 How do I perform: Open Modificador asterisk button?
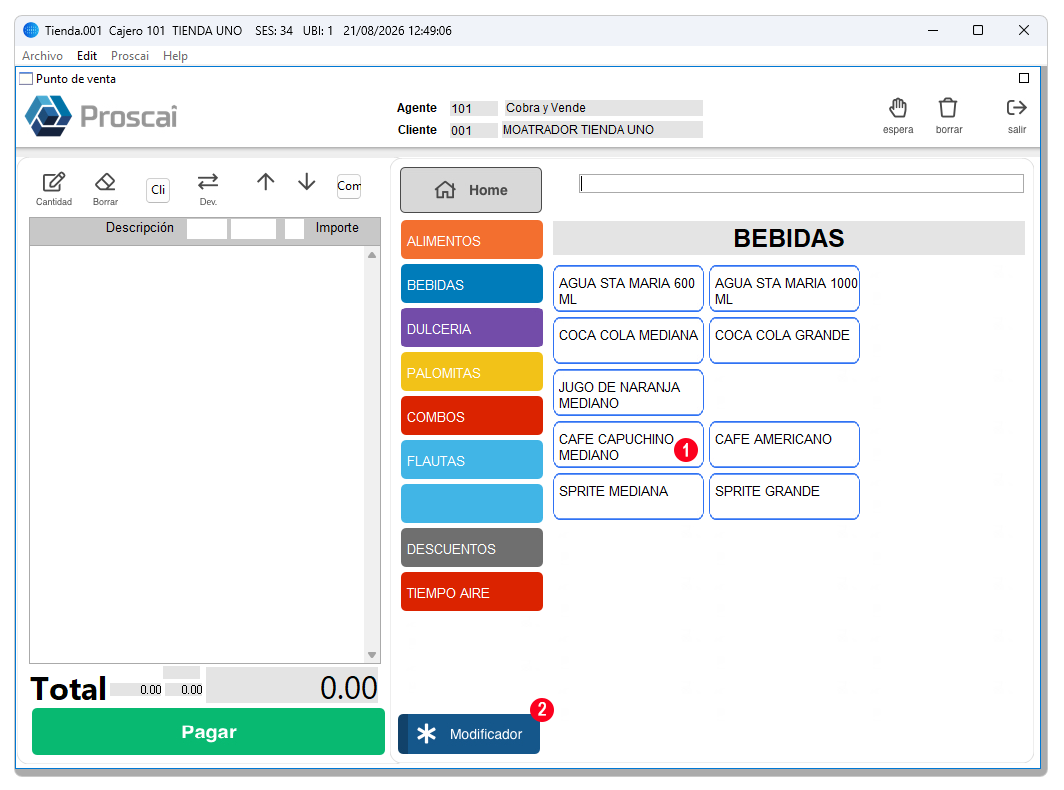tap(469, 734)
